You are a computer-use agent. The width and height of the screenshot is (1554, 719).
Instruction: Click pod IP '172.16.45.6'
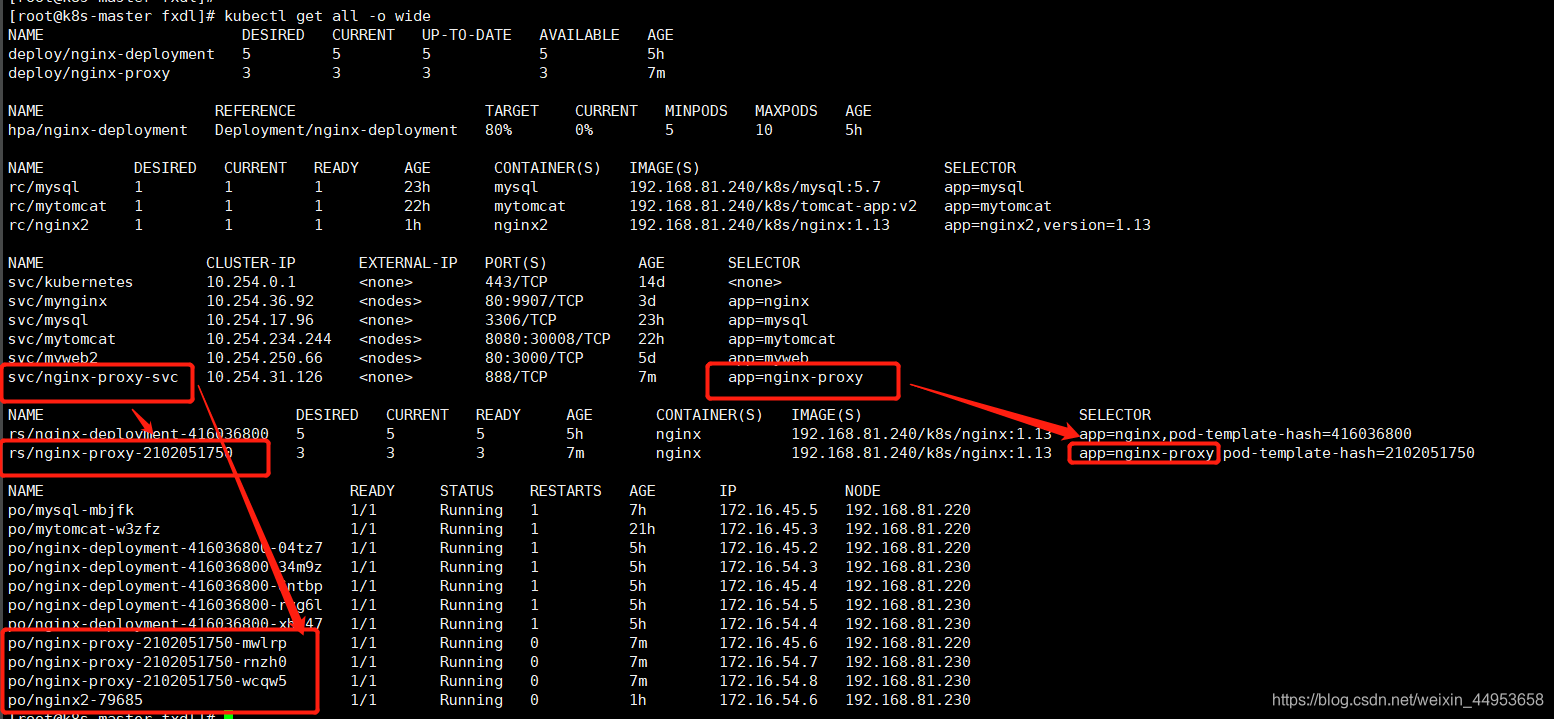click(x=768, y=643)
